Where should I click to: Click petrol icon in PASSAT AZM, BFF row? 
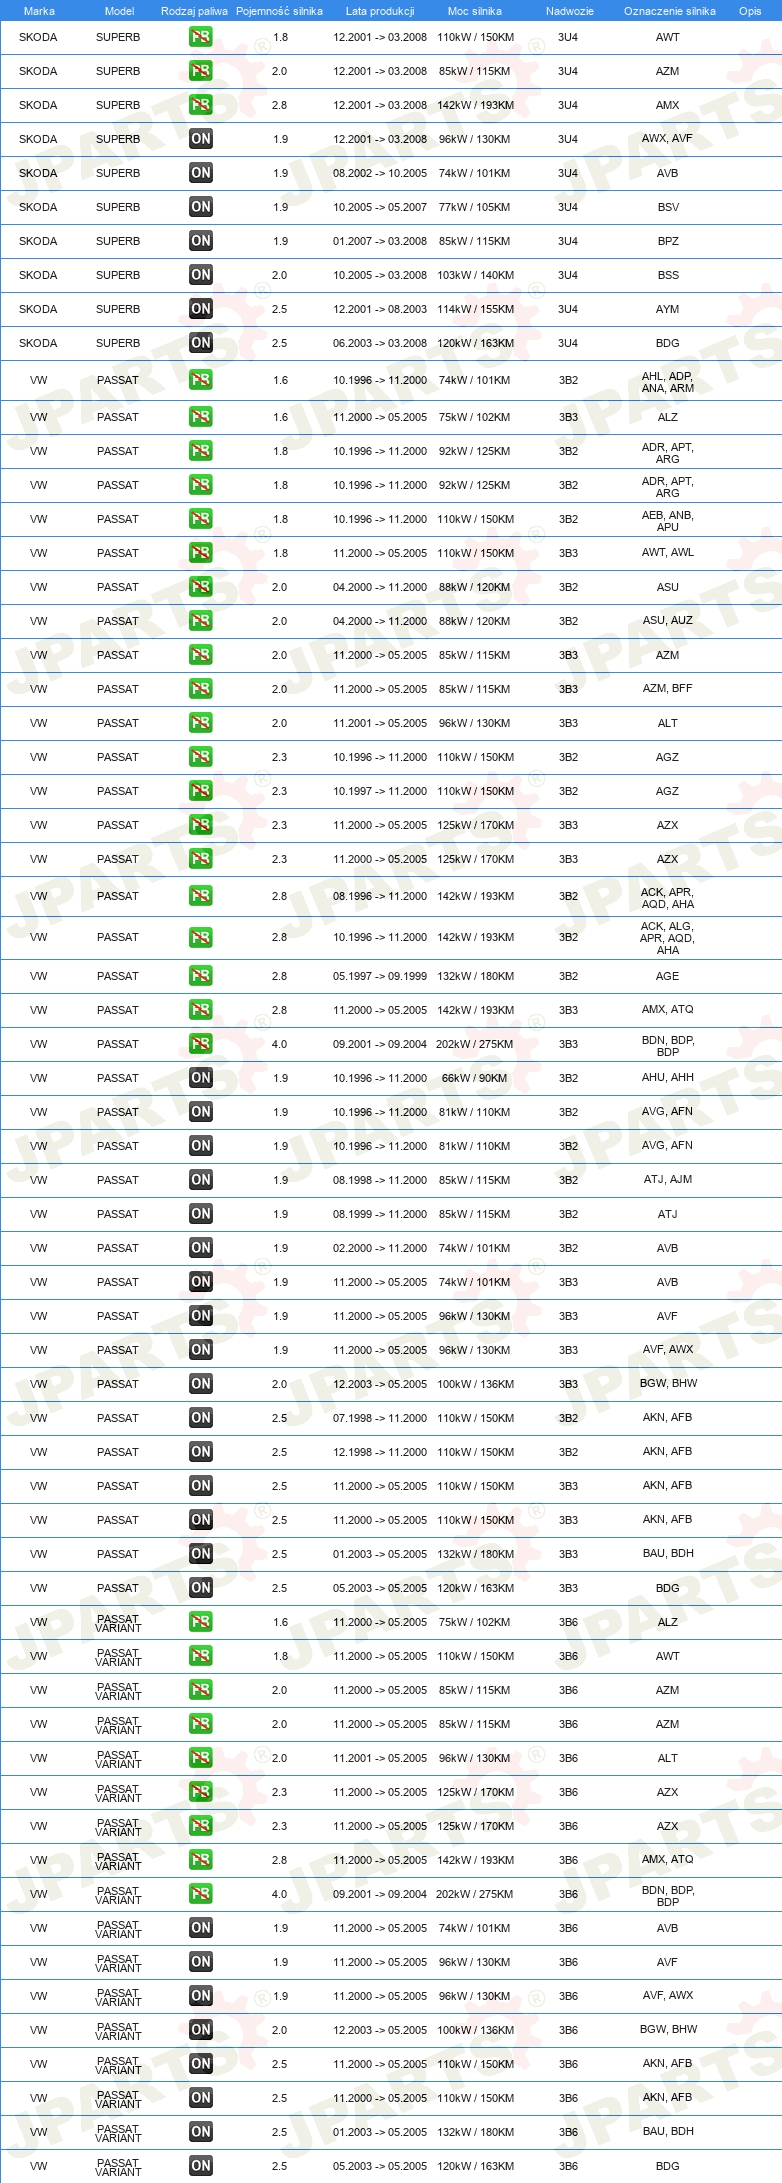pyautogui.click(x=201, y=689)
